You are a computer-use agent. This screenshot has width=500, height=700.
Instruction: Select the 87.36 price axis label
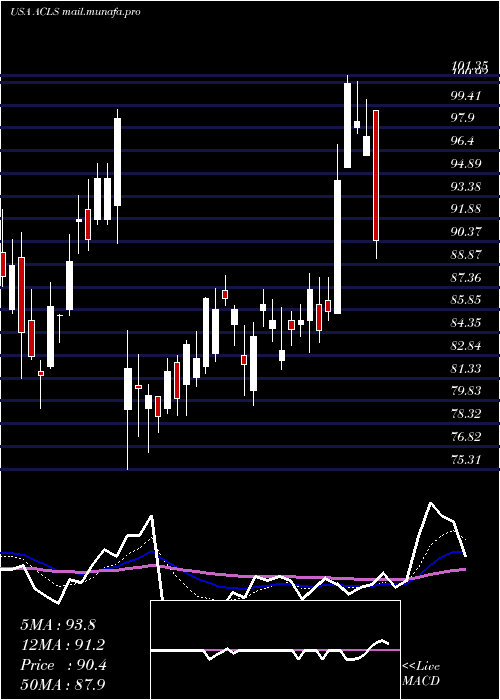pos(466,278)
